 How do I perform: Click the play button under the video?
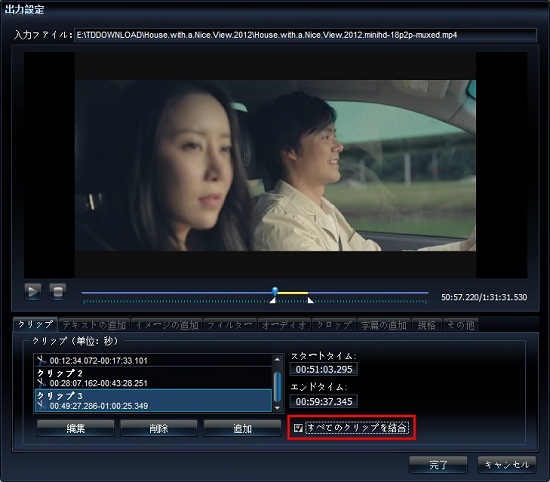(33, 292)
